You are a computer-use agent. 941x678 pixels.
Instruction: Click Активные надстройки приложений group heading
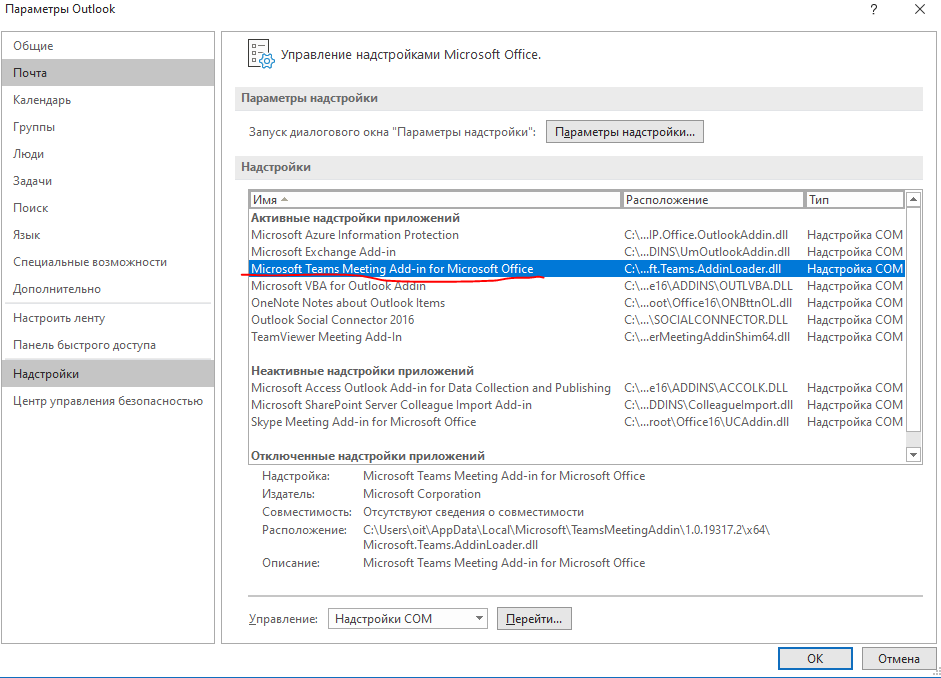pyautogui.click(x=355, y=218)
